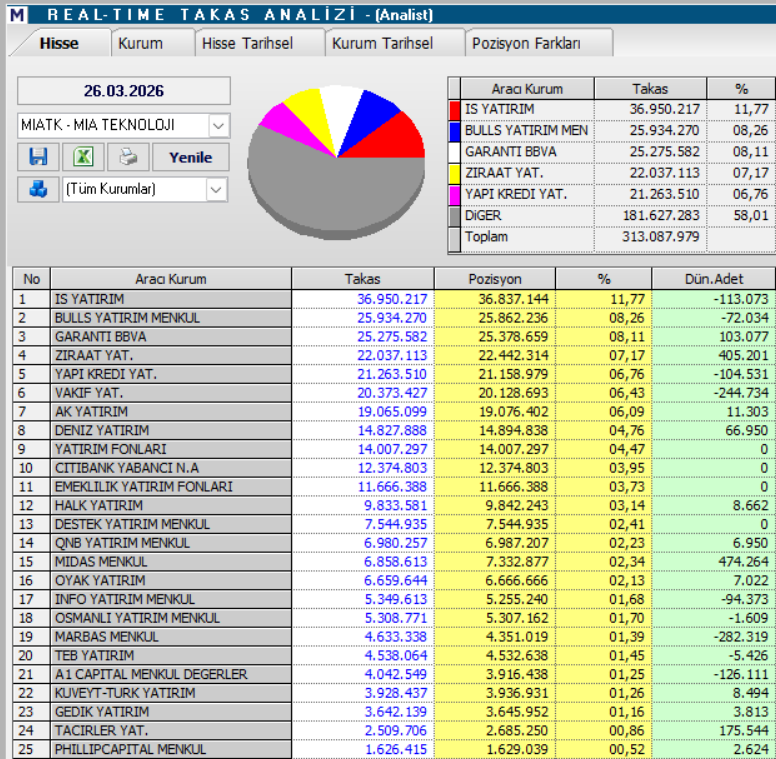Click the M application logo icon
Image resolution: width=776 pixels, height=759 pixels.
pyautogui.click(x=17, y=14)
